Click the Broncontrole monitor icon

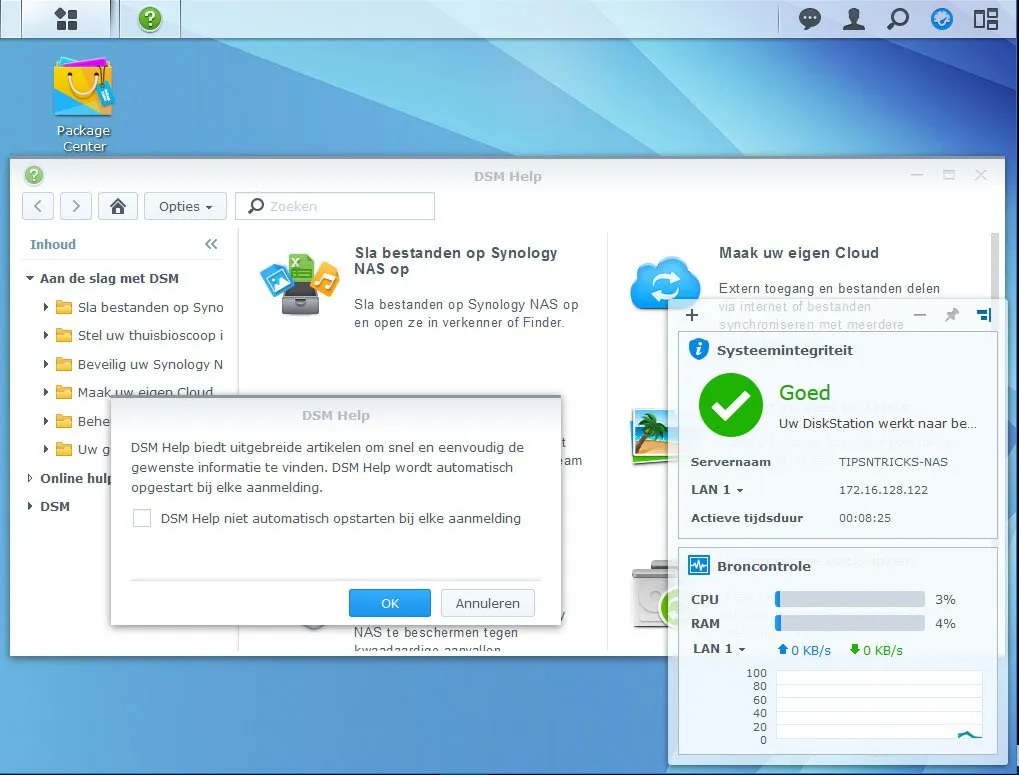(699, 565)
